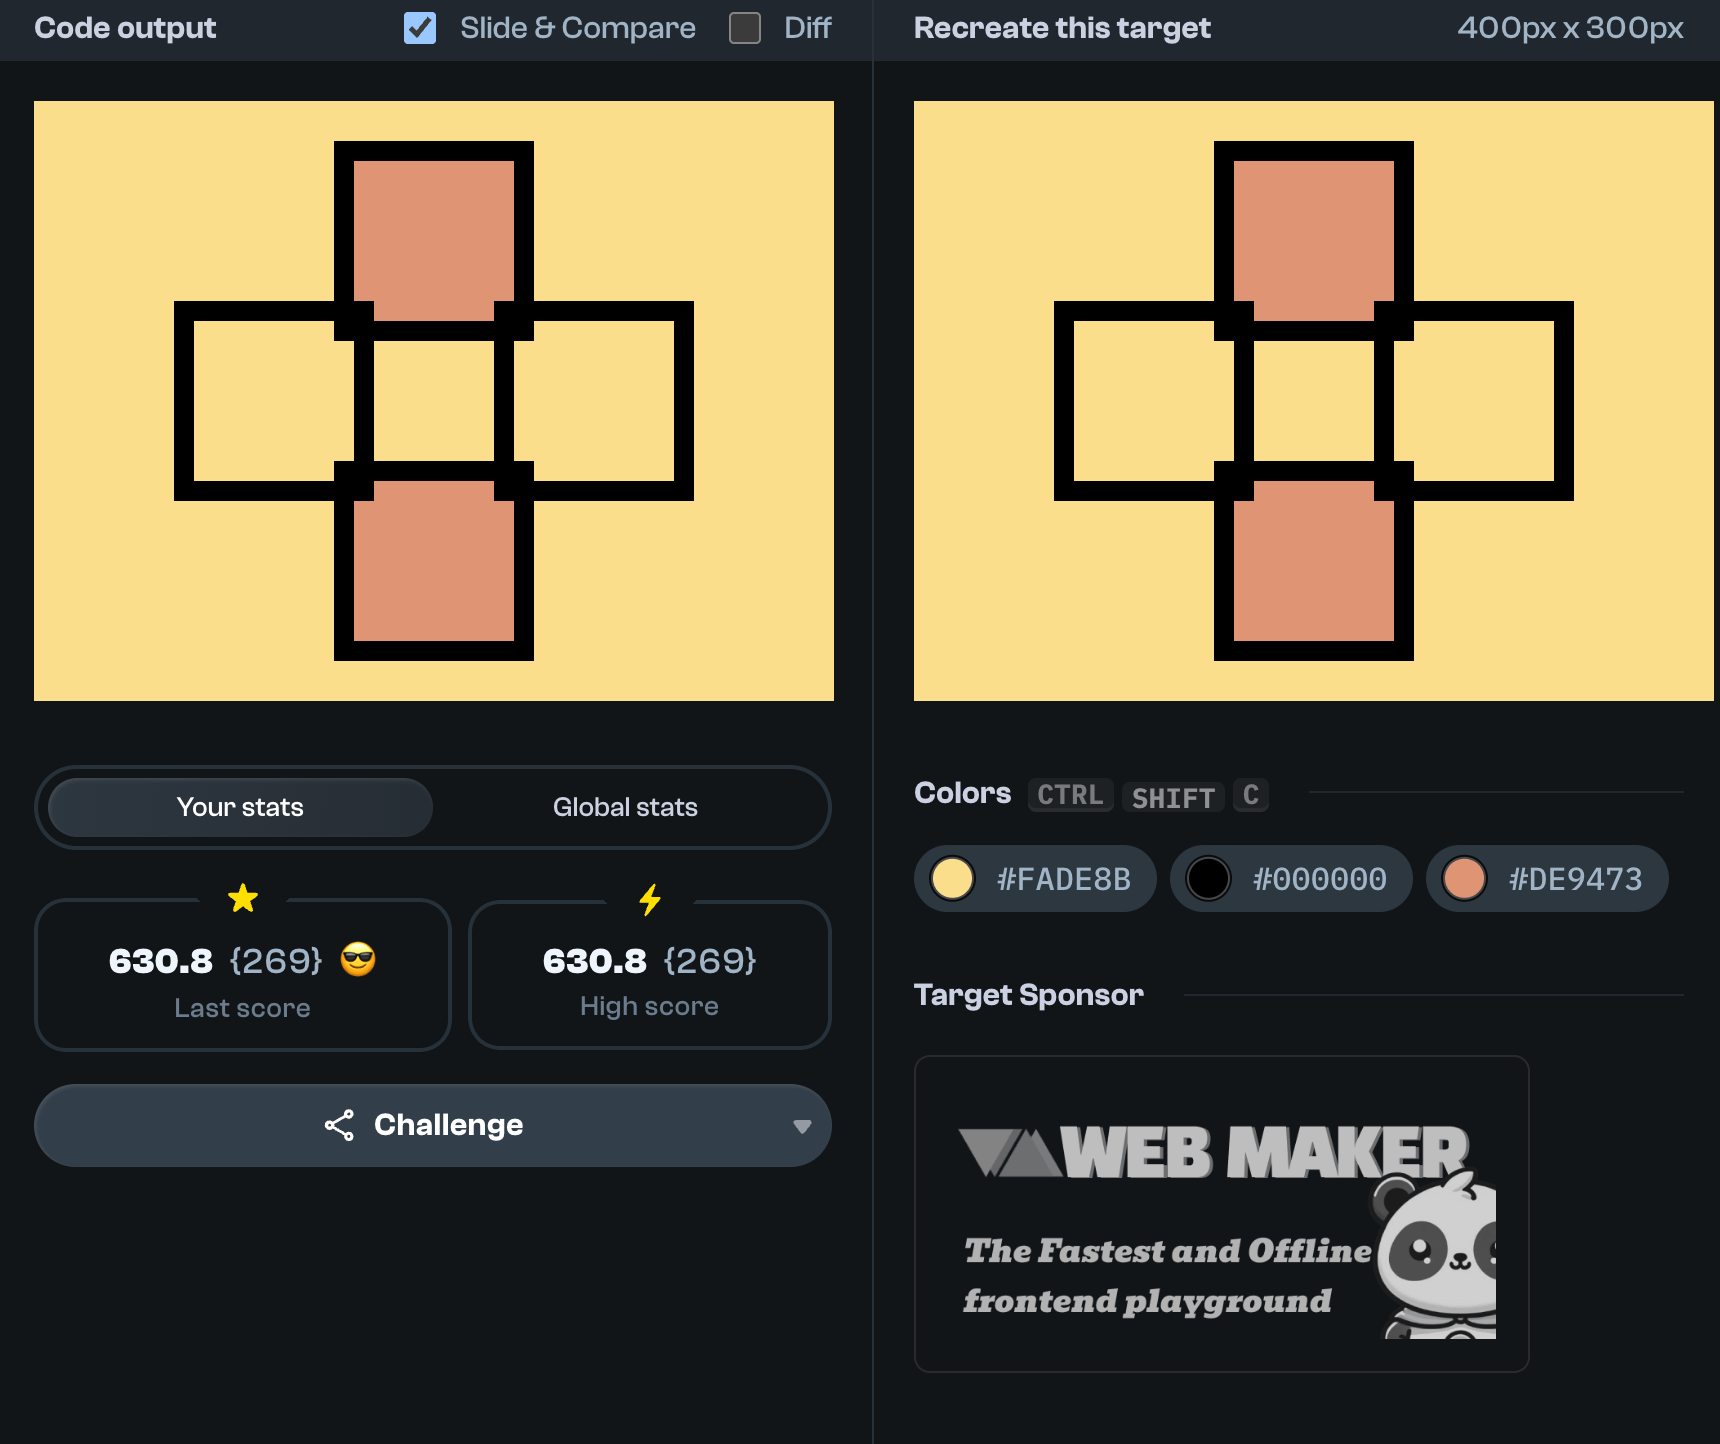Uncheck the Slide & Compare checkbox
Viewport: 1720px width, 1444px height.
pyautogui.click(x=420, y=28)
